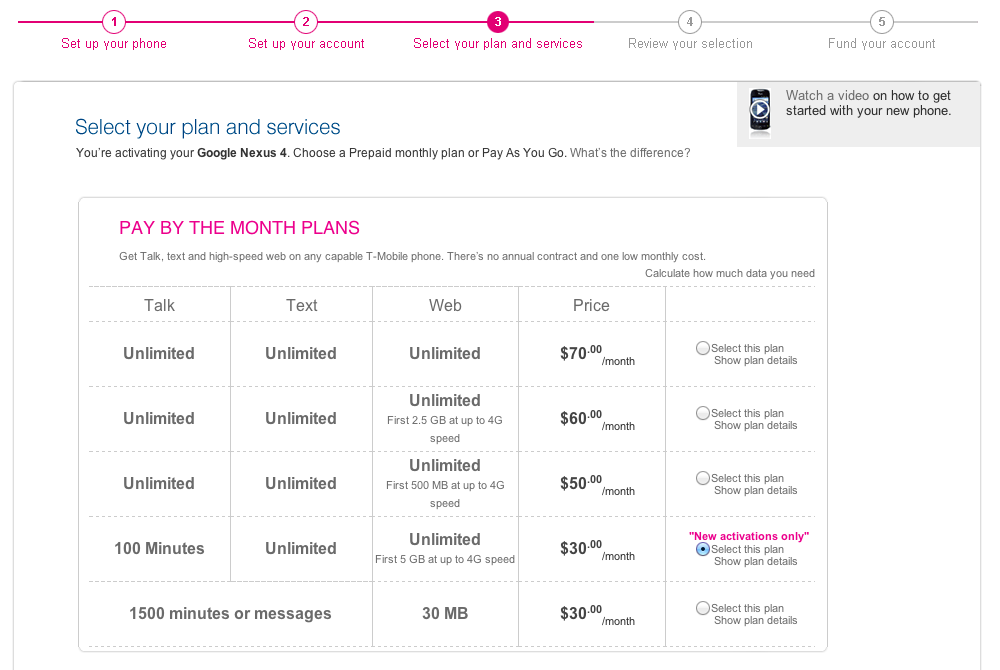Show plan details for 30 MB plan

[756, 621]
